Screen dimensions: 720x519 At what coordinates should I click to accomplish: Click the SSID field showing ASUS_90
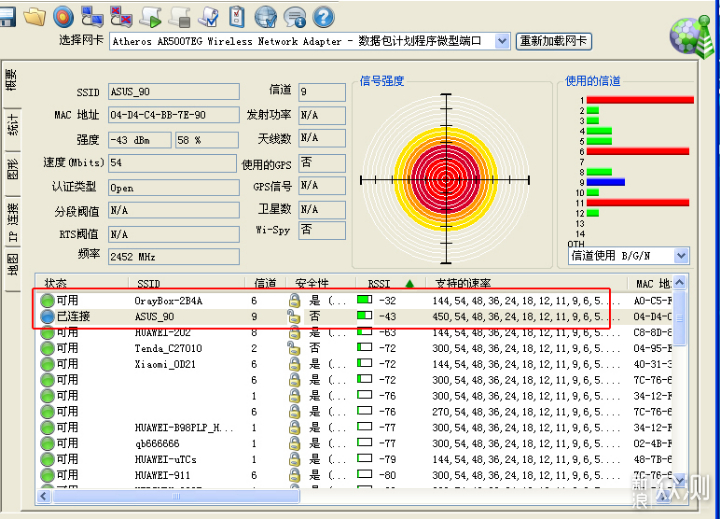(174, 91)
